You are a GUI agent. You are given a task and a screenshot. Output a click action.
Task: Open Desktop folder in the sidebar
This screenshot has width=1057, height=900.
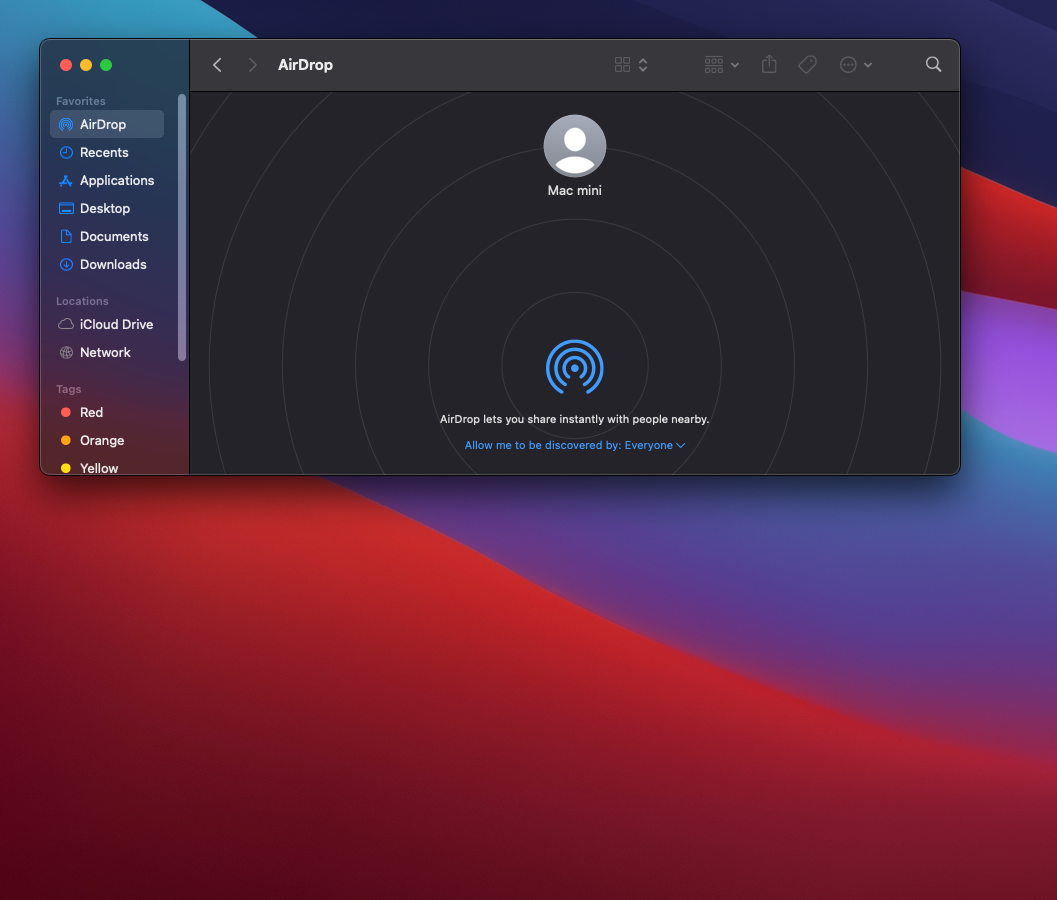pyautogui.click(x=107, y=208)
